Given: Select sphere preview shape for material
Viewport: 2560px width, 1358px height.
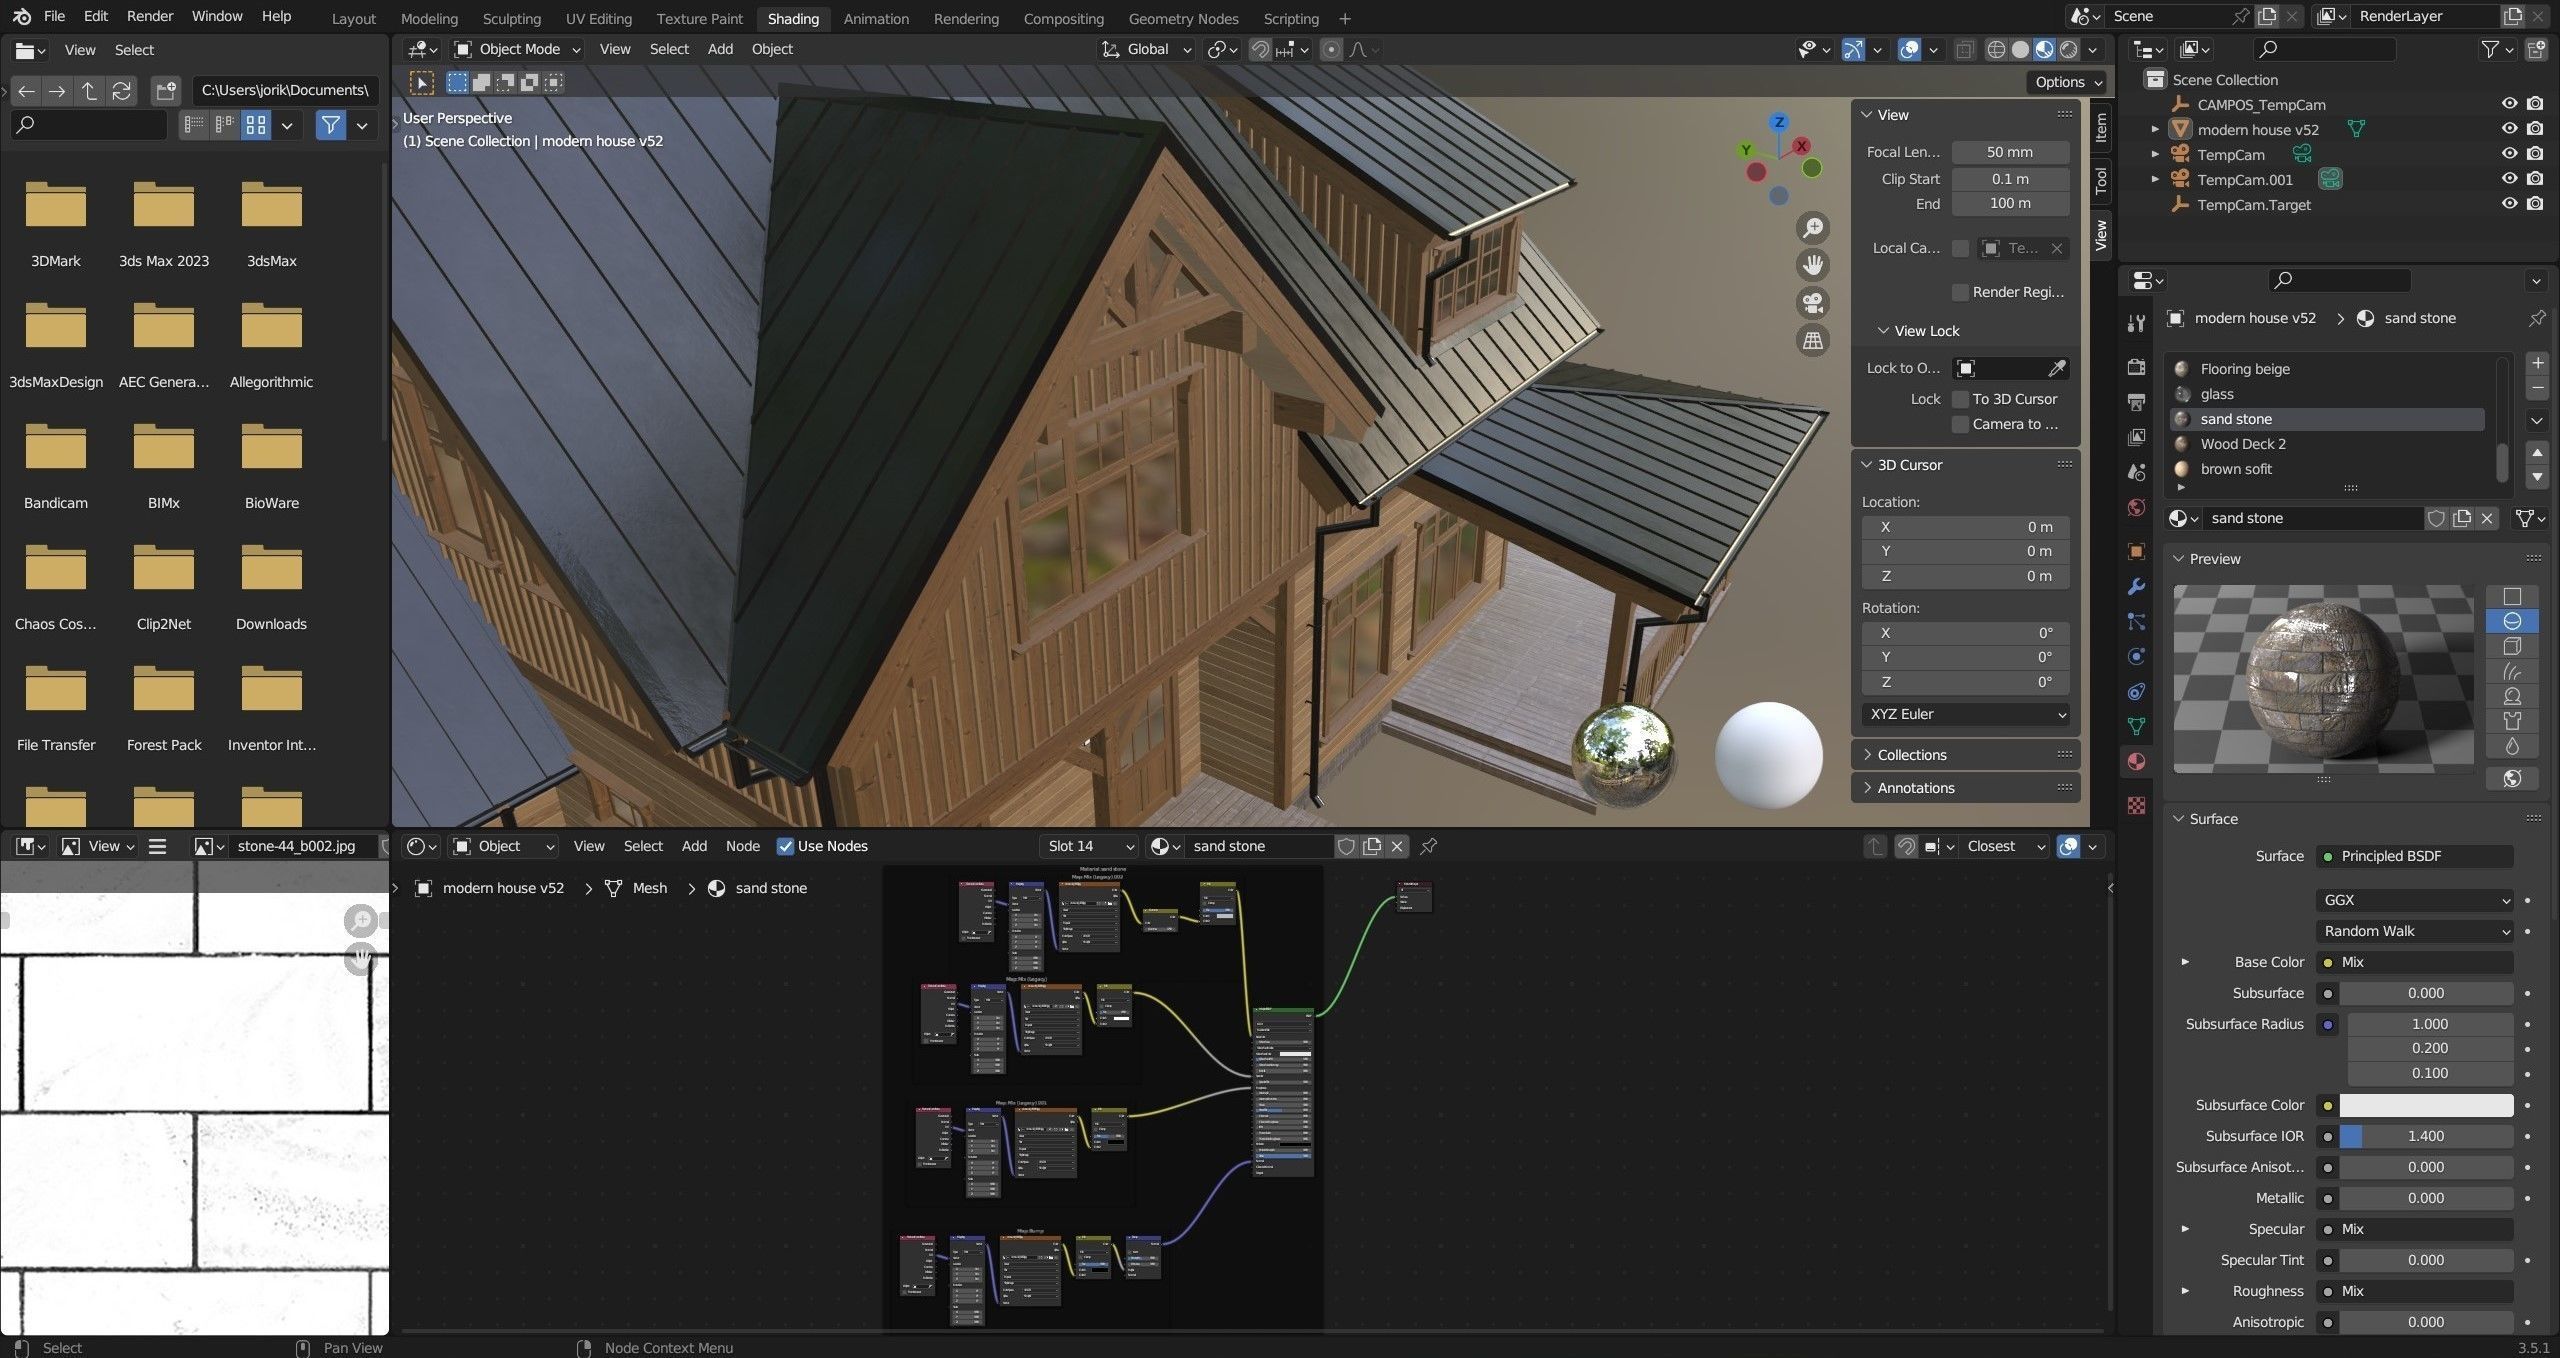Looking at the screenshot, I should (2512, 621).
